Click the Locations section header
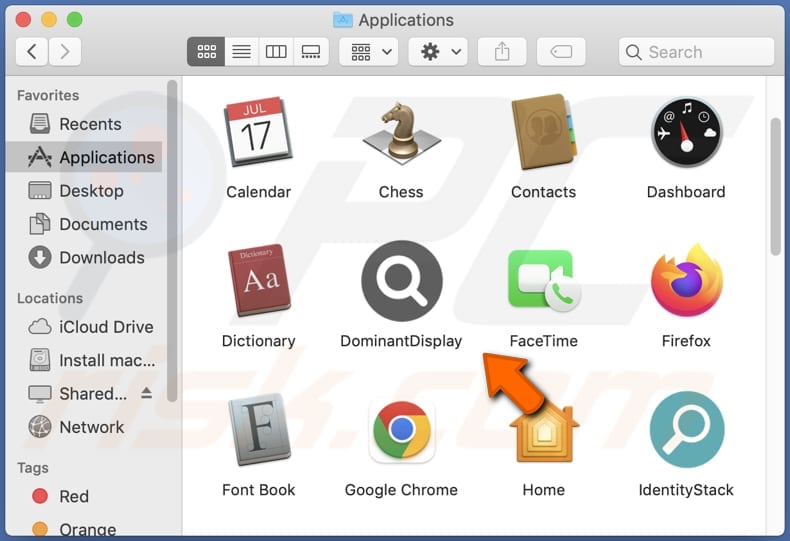 pos(50,298)
